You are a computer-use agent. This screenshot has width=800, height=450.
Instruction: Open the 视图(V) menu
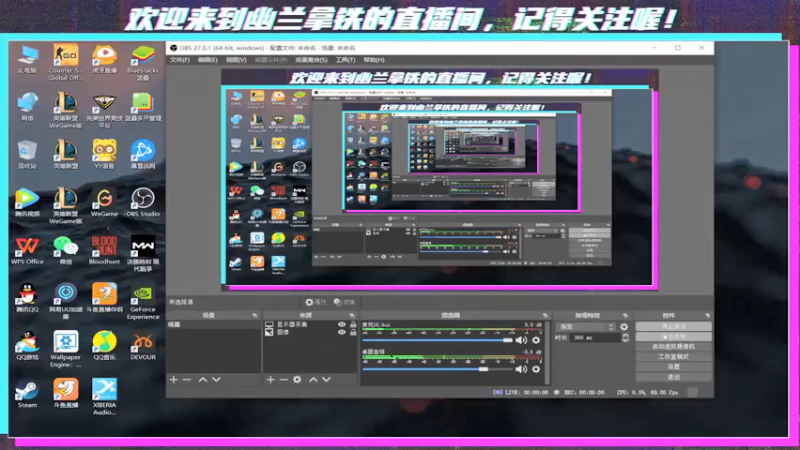pos(236,60)
